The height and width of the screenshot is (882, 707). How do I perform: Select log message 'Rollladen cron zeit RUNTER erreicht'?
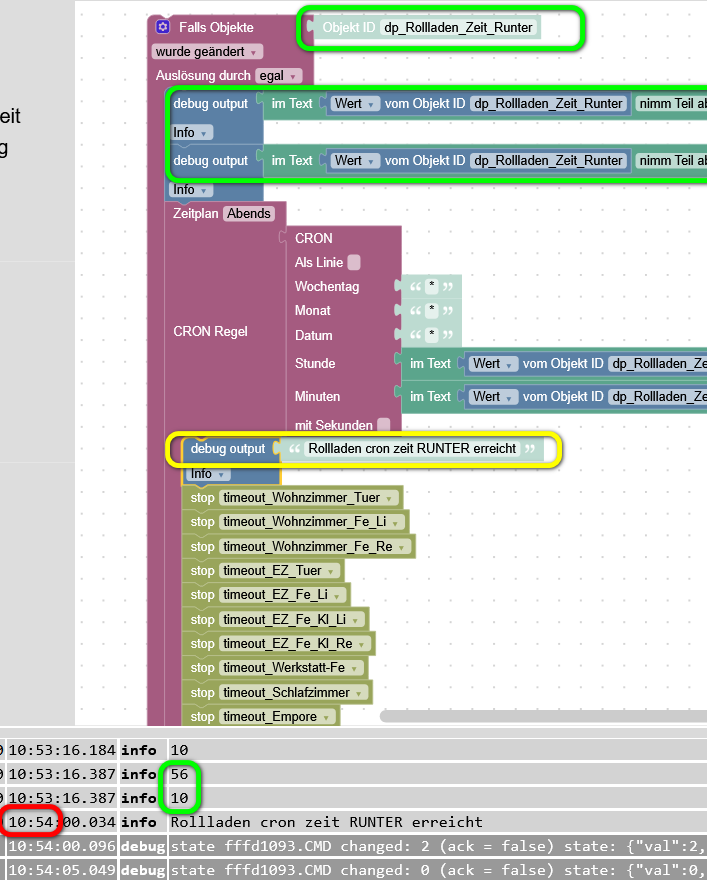click(x=326, y=822)
